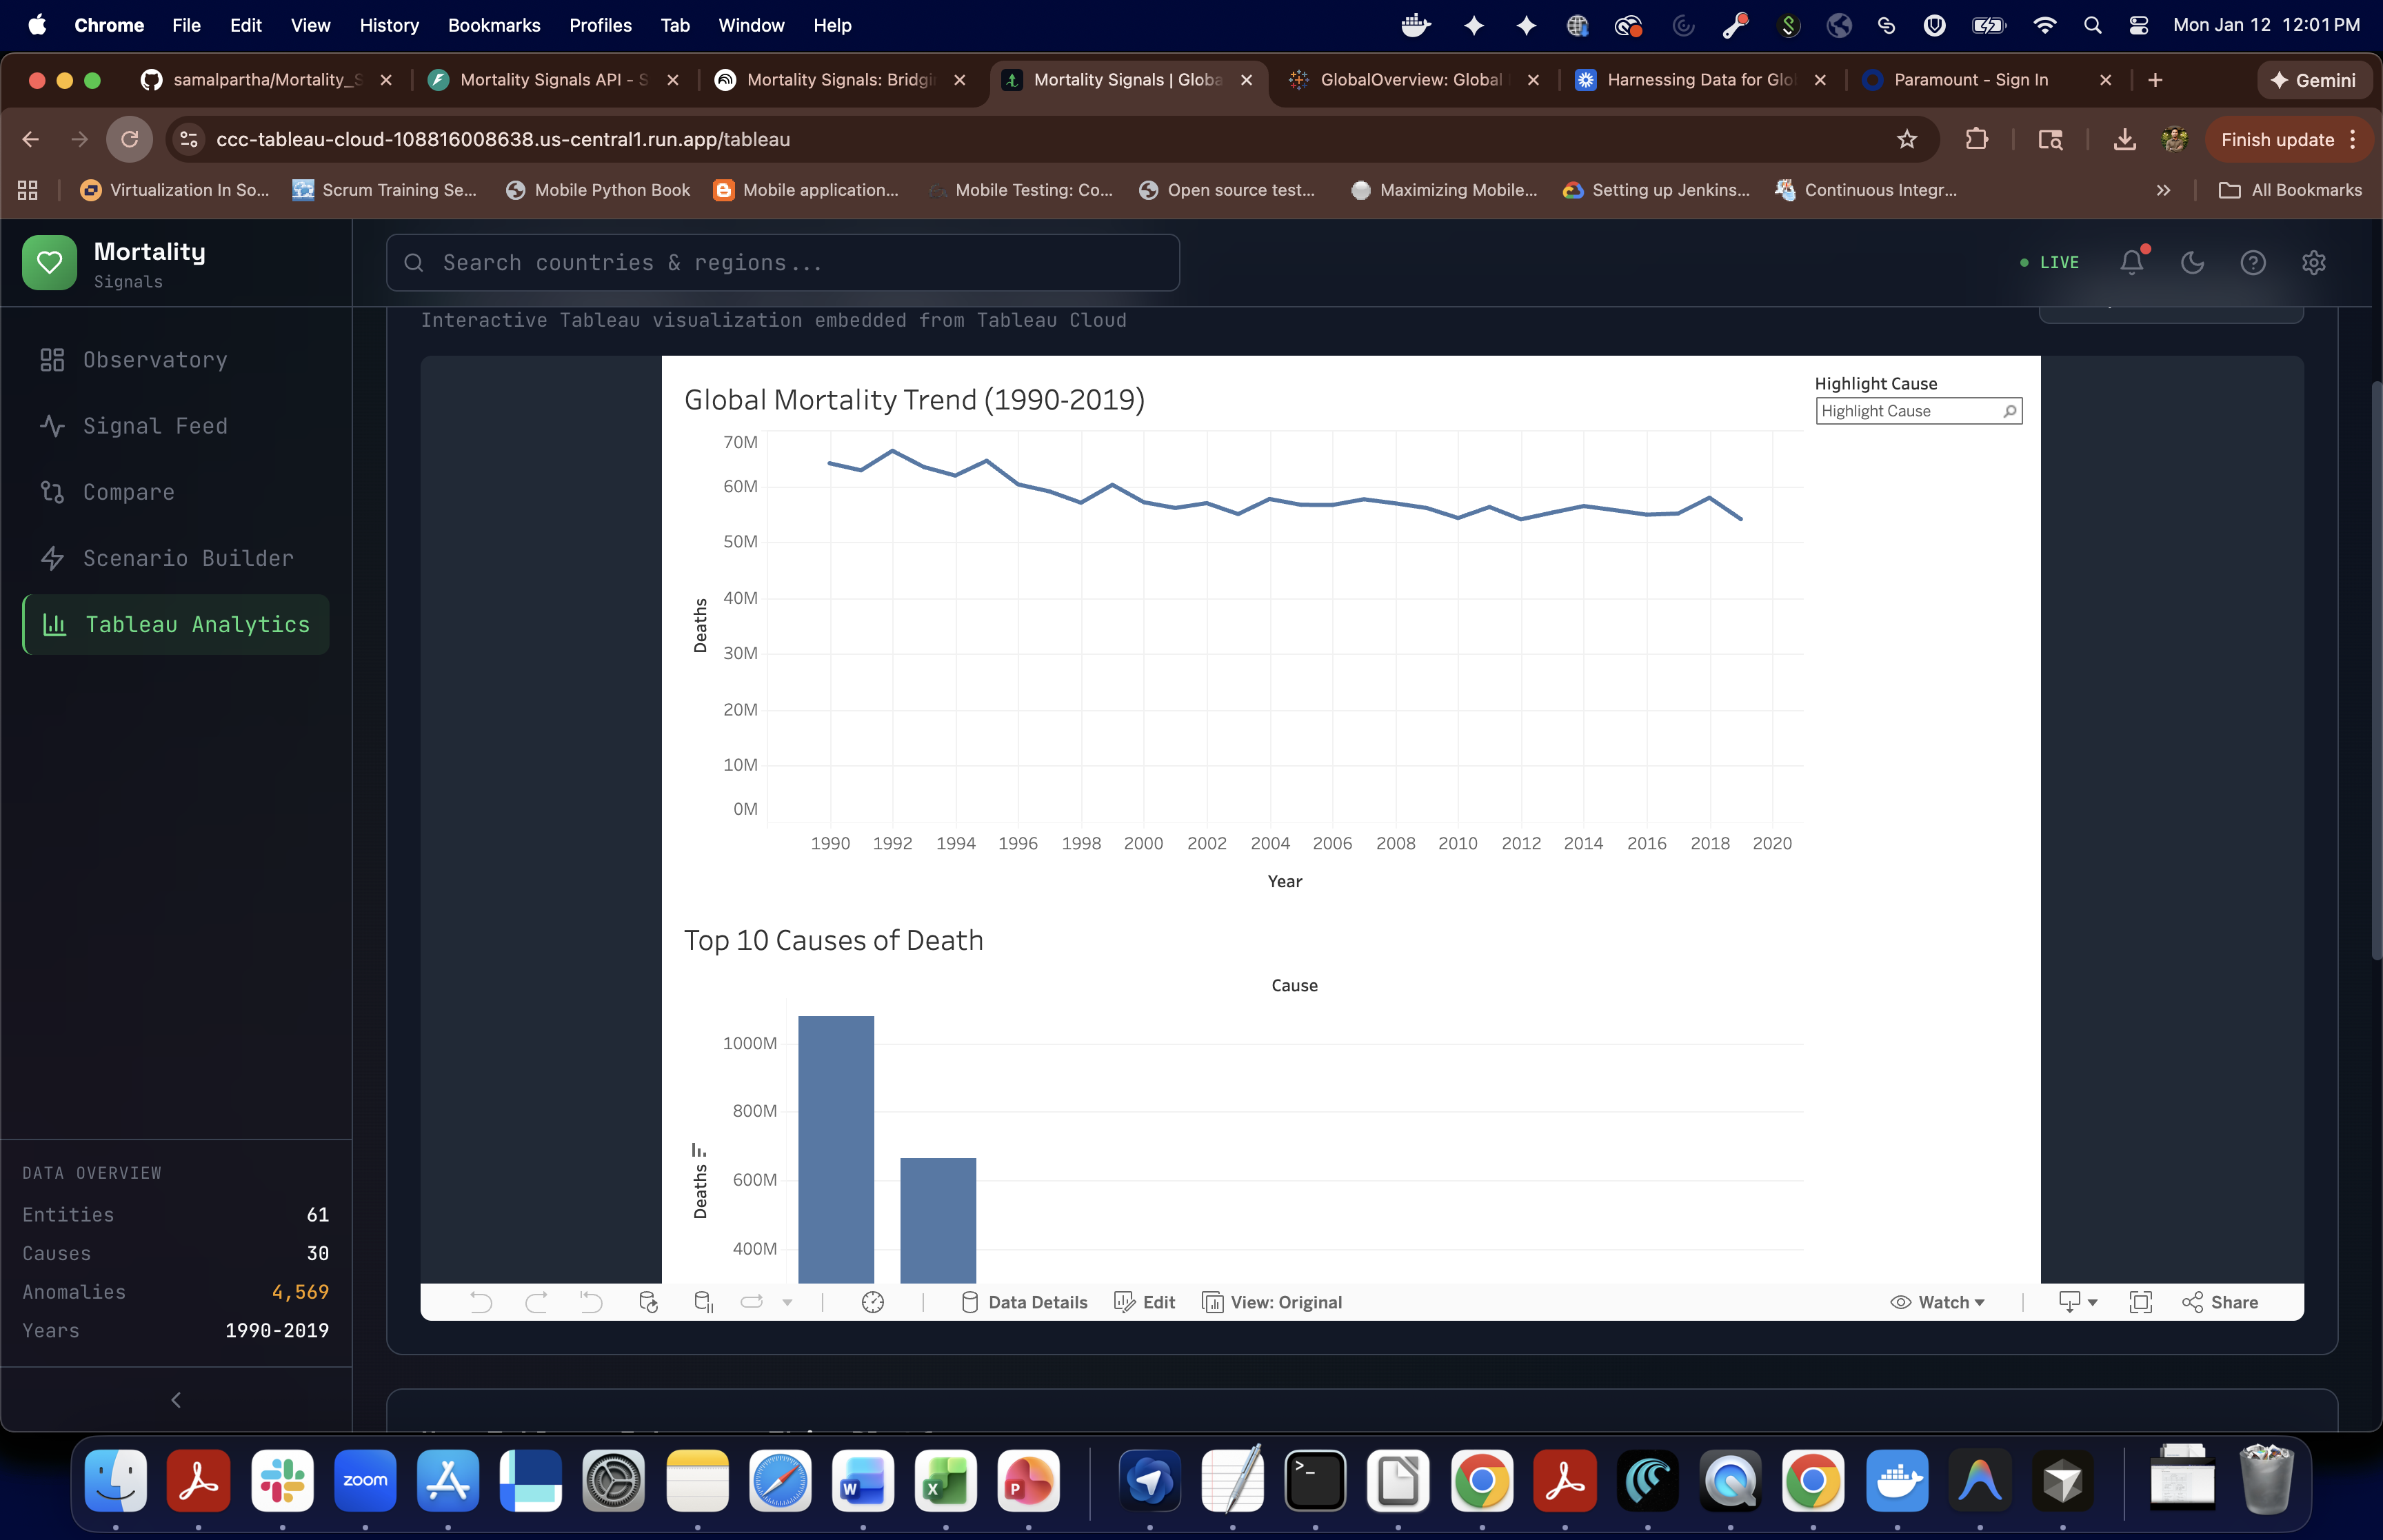
Task: Focus the Search countries & regions box
Action: (782, 262)
